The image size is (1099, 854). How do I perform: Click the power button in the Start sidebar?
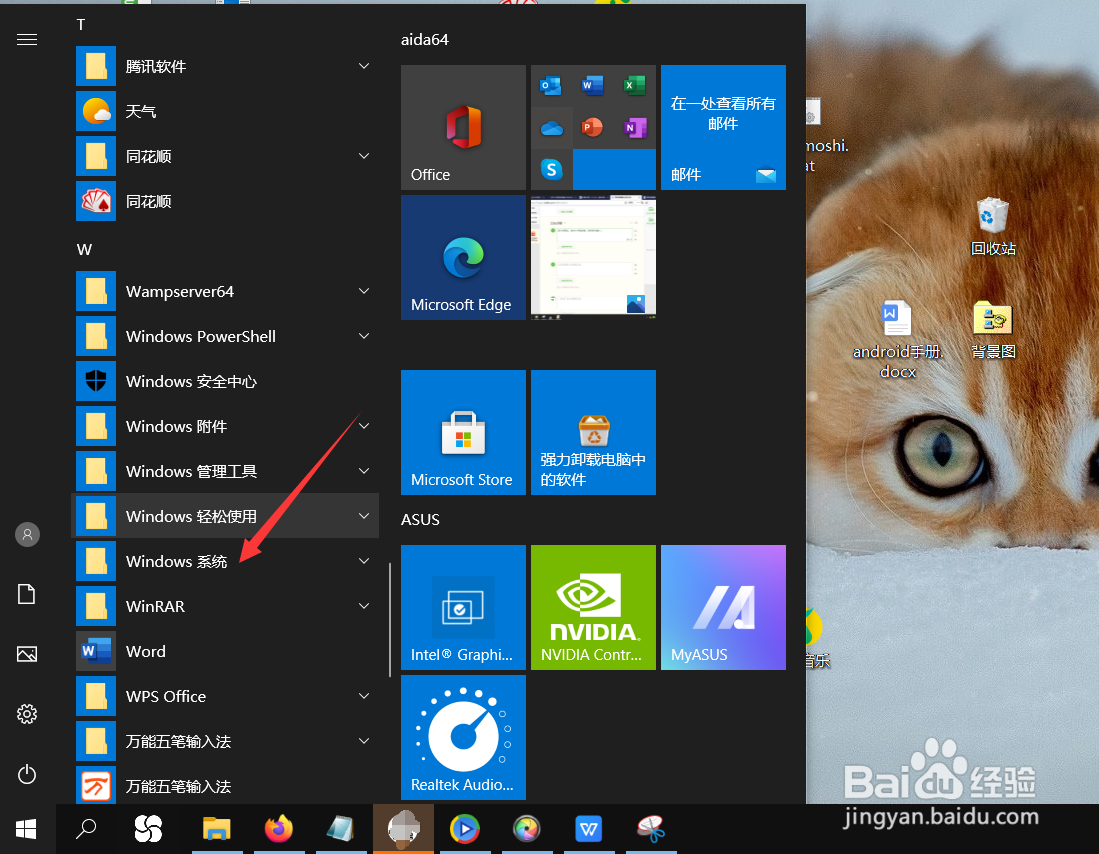[27, 774]
